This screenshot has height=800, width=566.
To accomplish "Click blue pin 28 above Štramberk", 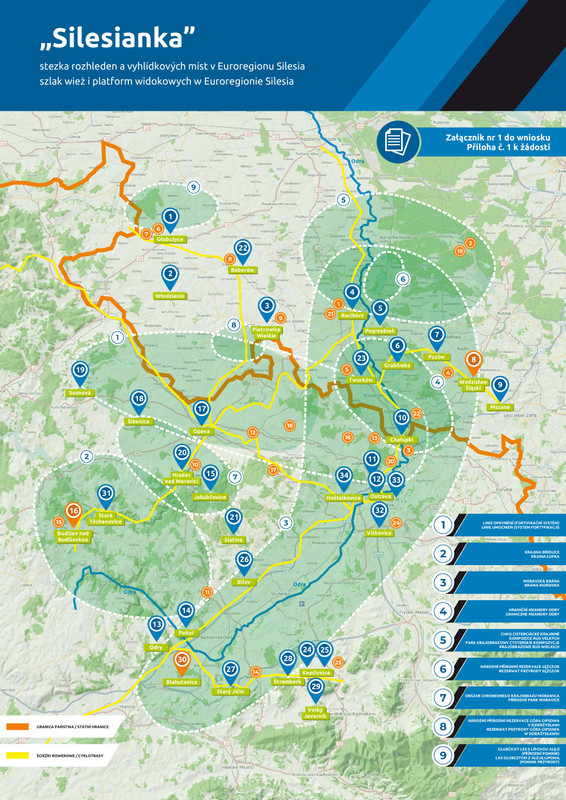I will coord(288,662).
